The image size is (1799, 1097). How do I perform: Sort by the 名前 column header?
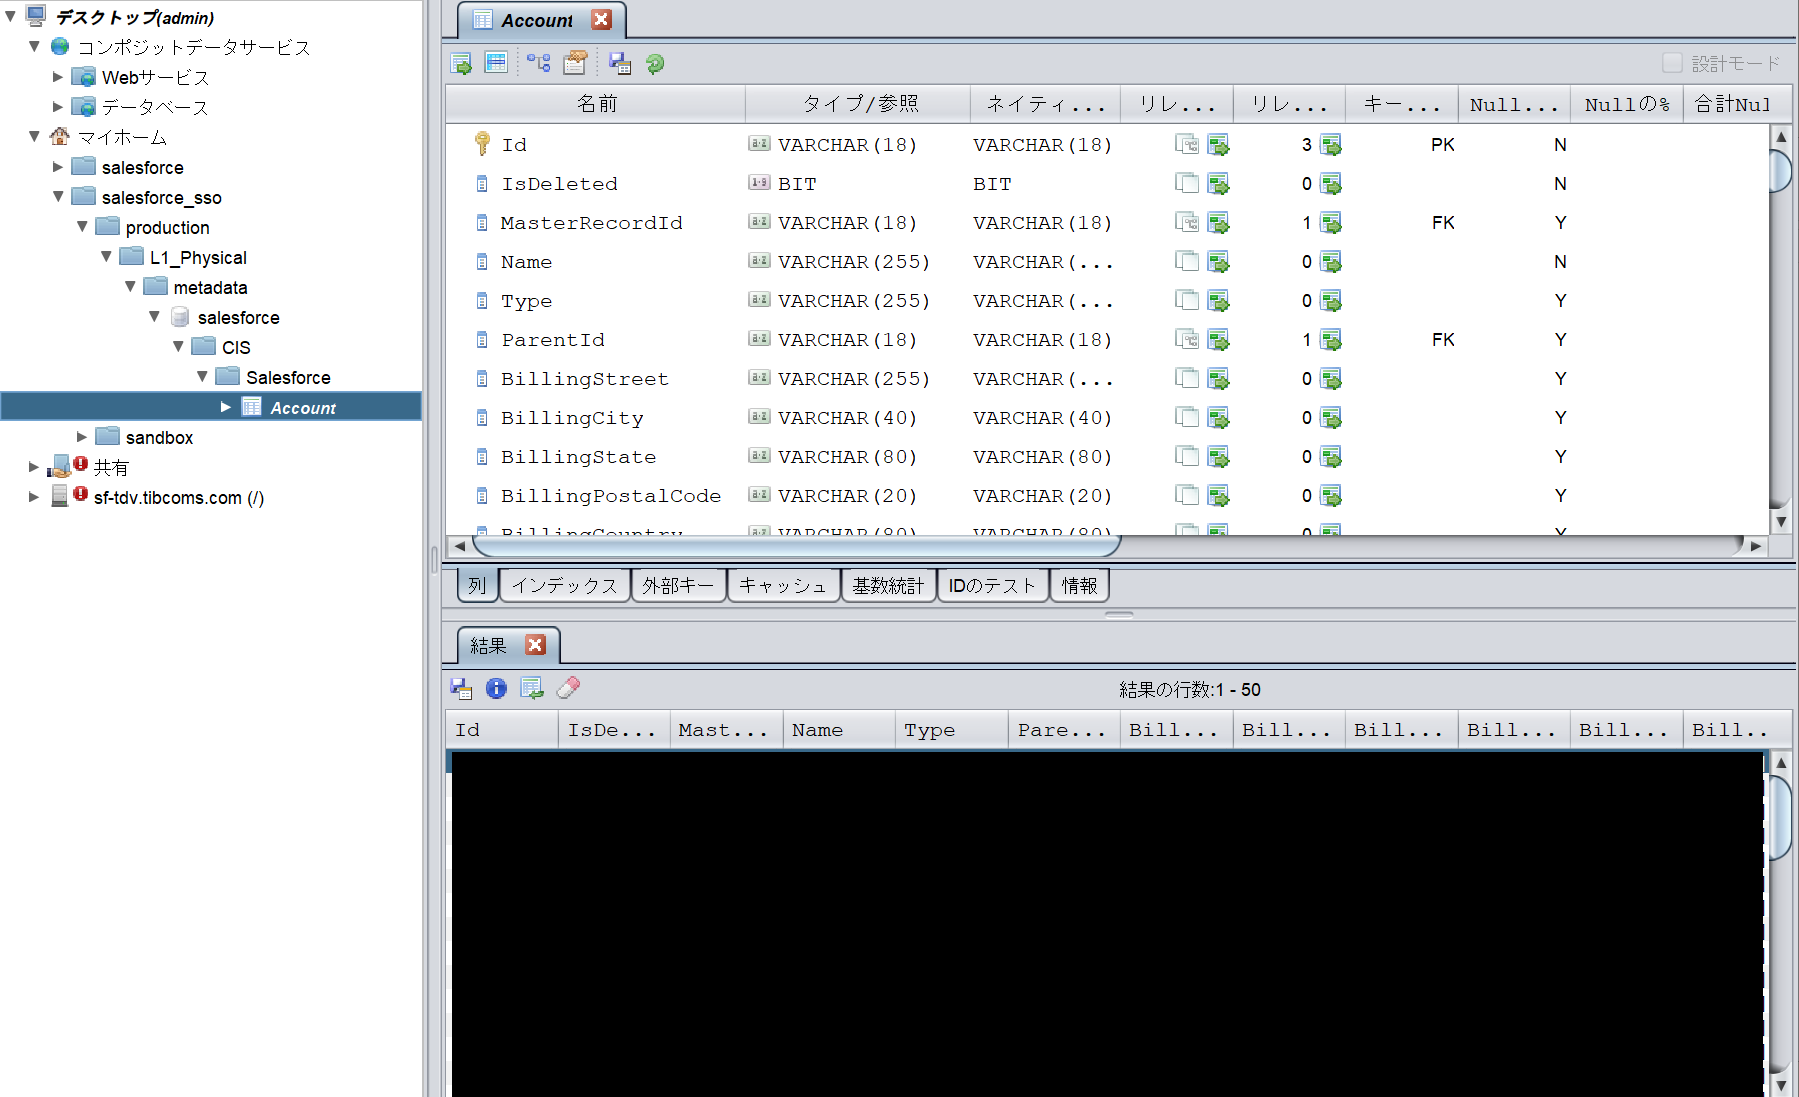coord(596,104)
